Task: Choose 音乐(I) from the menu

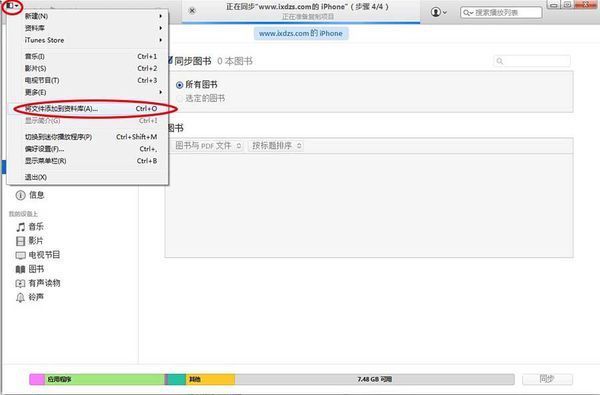Action: [87, 56]
